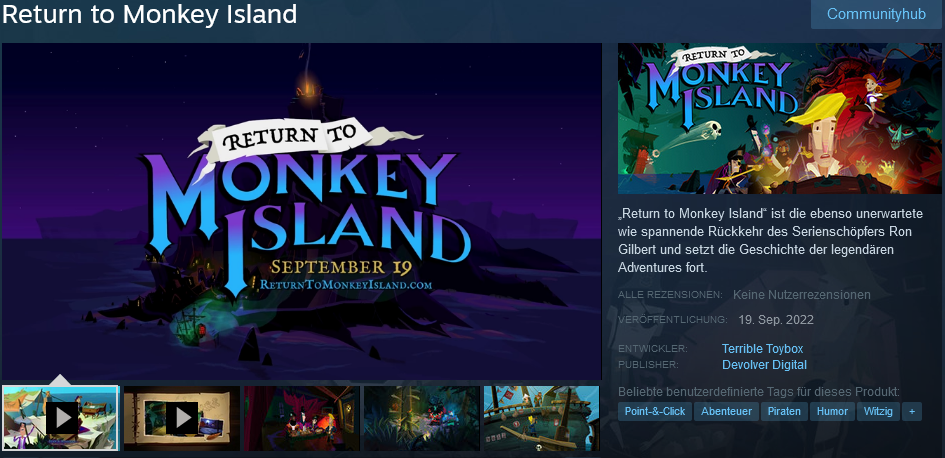Select the Piraten tag
The height and width of the screenshot is (458, 945).
click(x=784, y=412)
